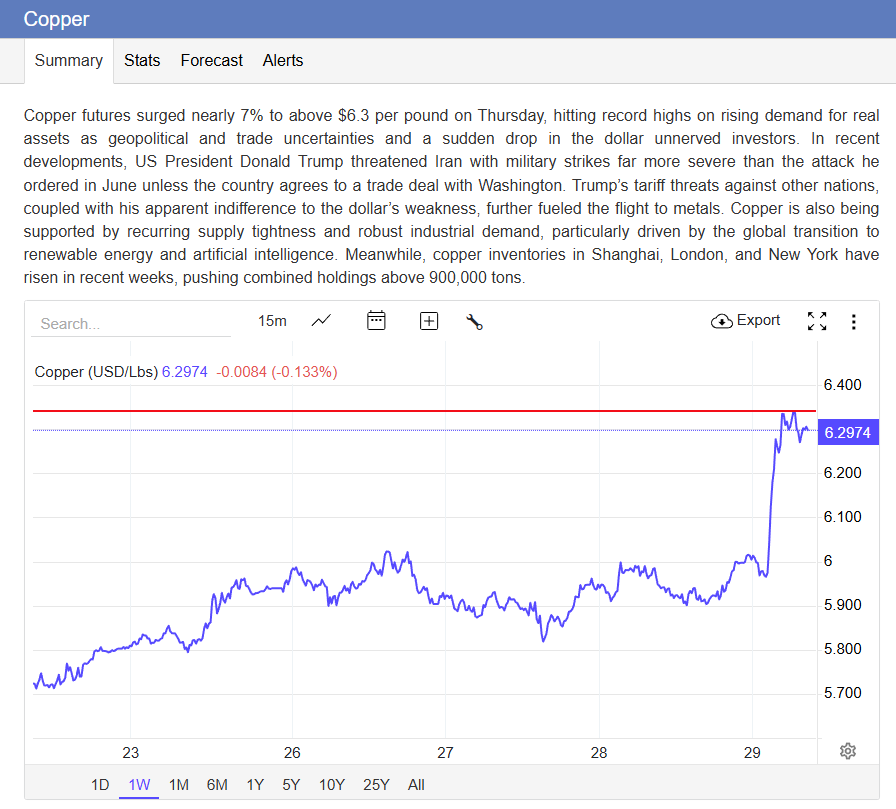
Task: Open the Alerts tab
Action: pos(283,61)
